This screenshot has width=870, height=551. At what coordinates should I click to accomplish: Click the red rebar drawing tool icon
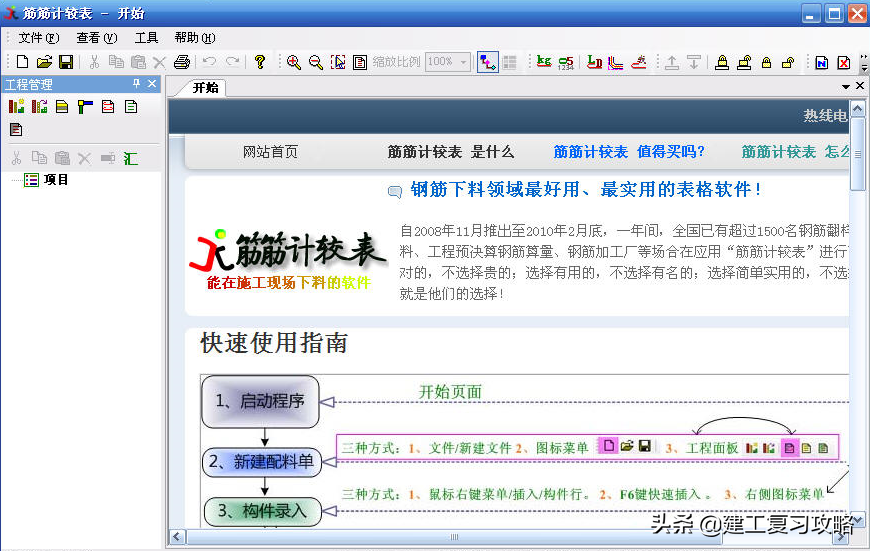(x=639, y=62)
